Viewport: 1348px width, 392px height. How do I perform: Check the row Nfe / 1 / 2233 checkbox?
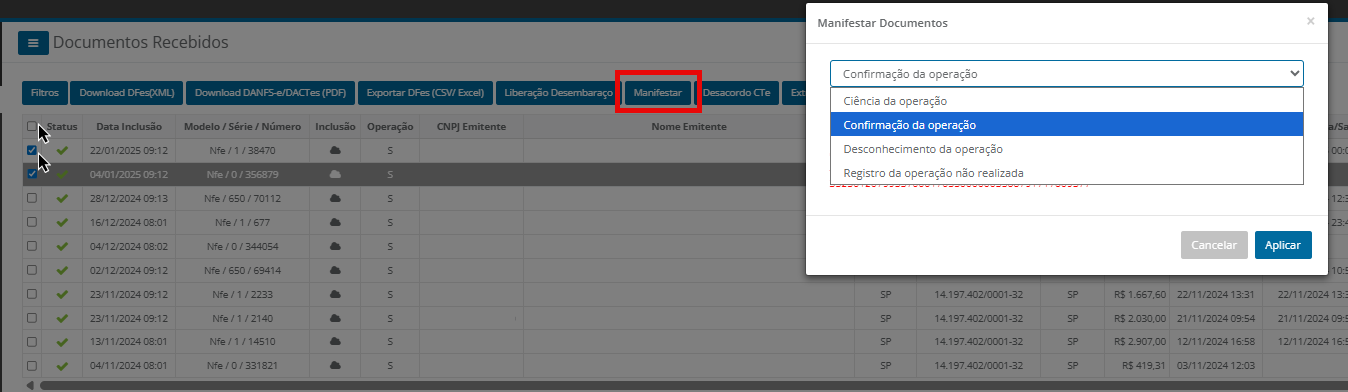point(32,295)
